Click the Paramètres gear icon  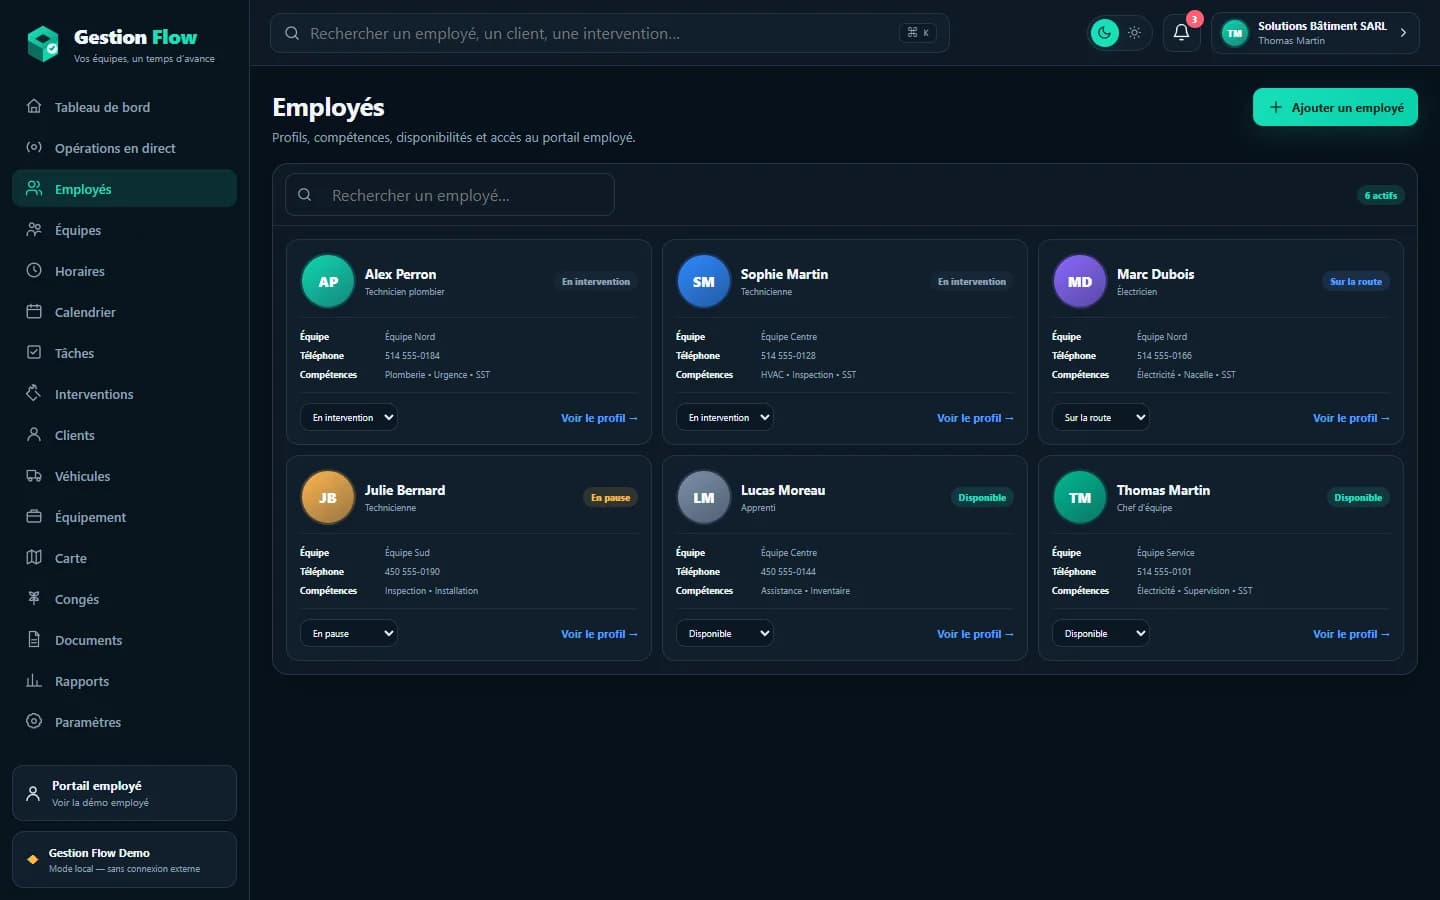(34, 721)
